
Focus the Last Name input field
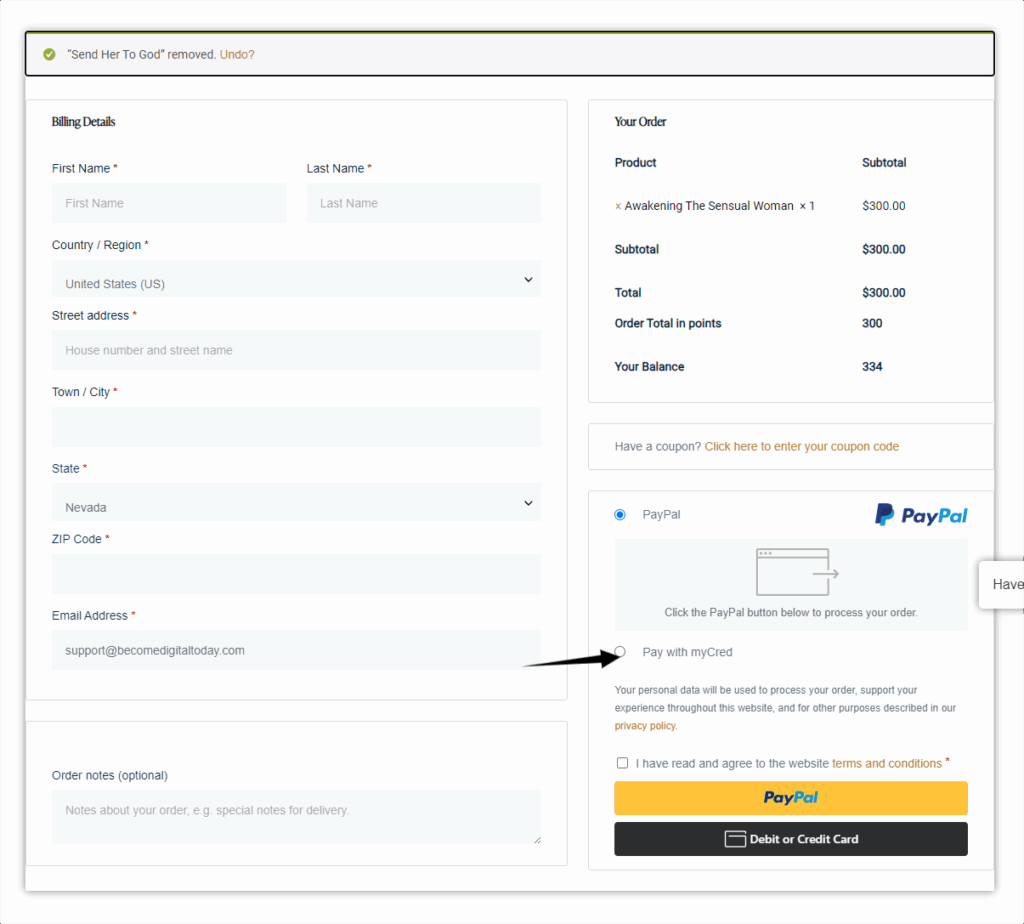[x=423, y=203]
